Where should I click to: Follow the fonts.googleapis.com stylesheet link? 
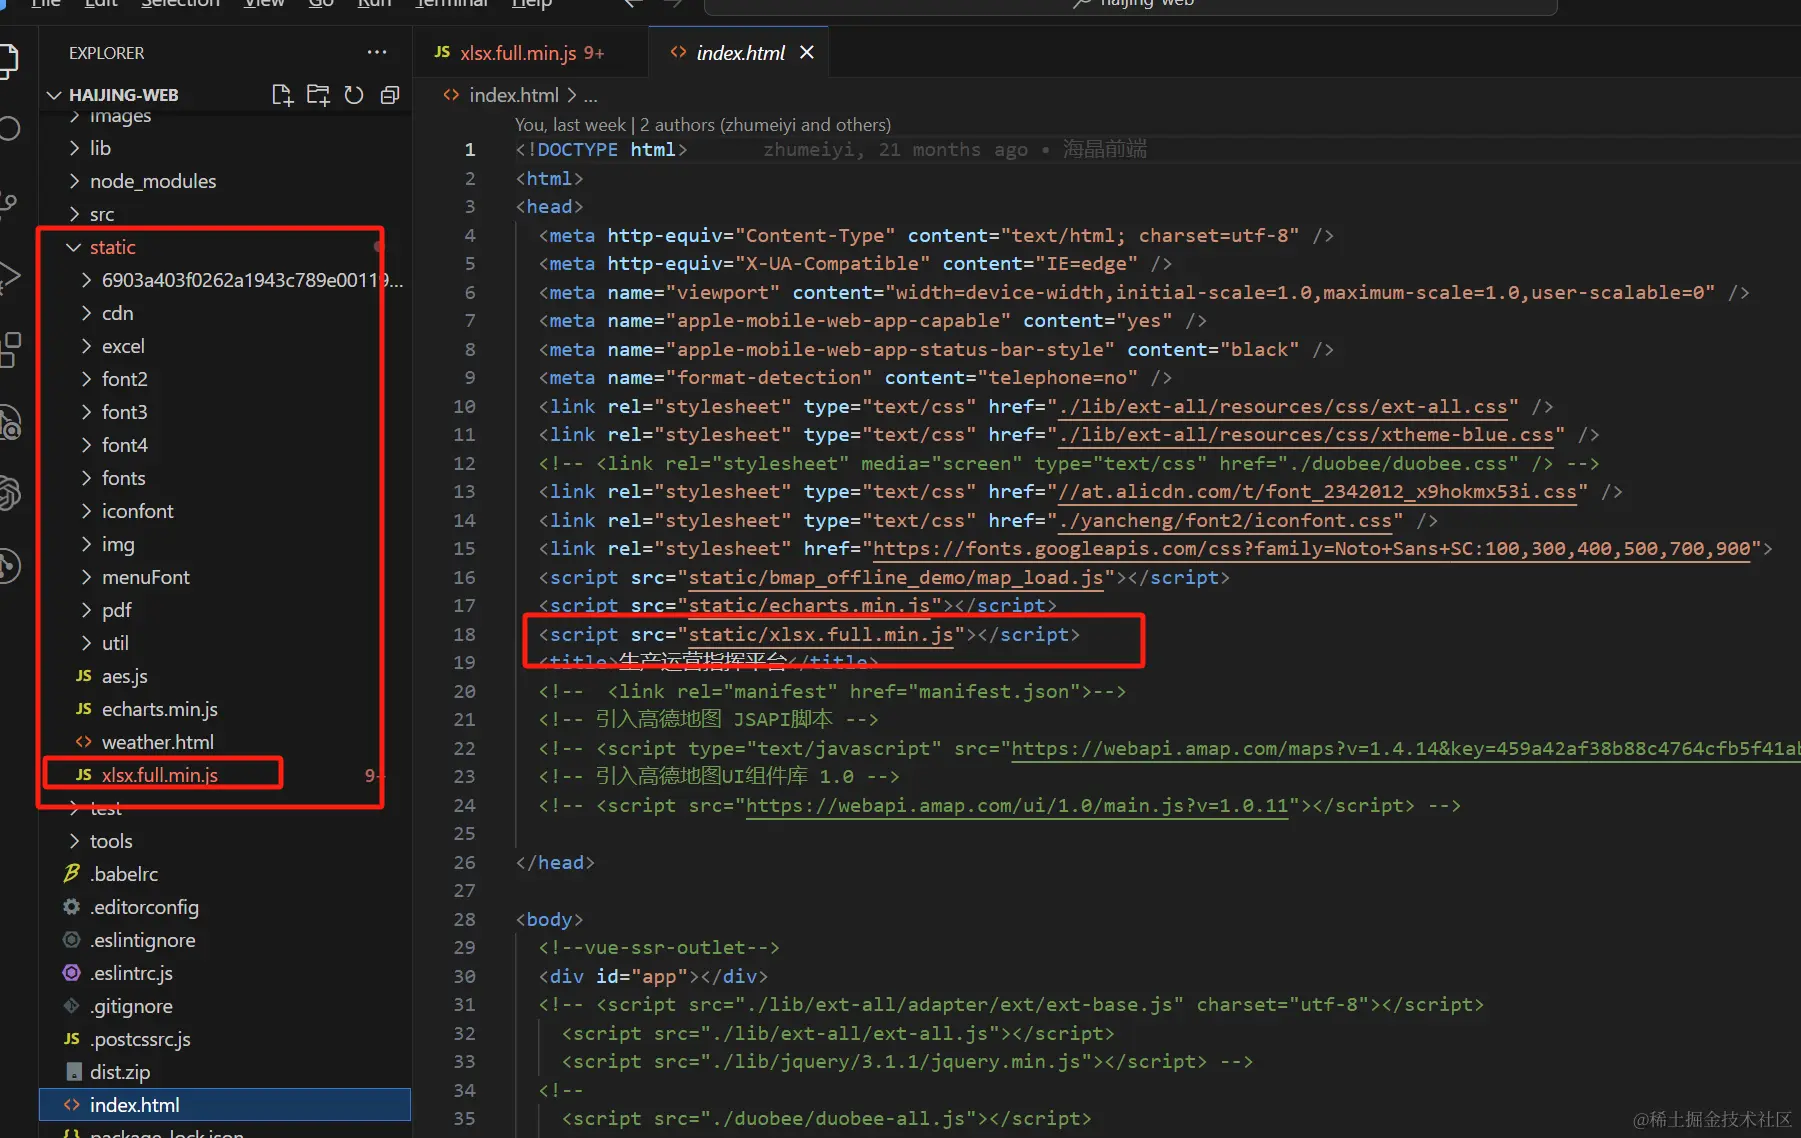tap(1312, 548)
